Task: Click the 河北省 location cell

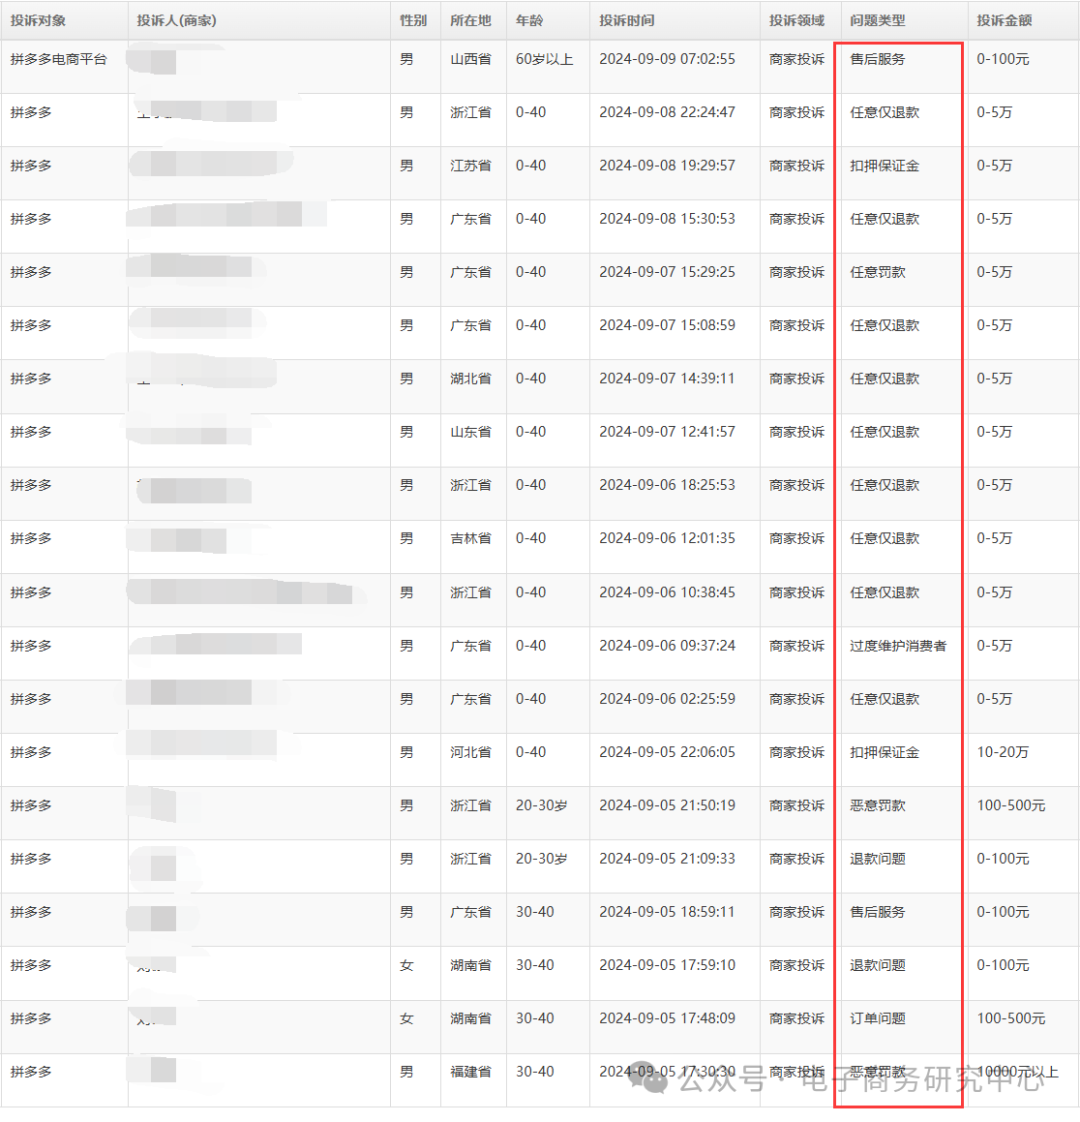Action: (470, 753)
